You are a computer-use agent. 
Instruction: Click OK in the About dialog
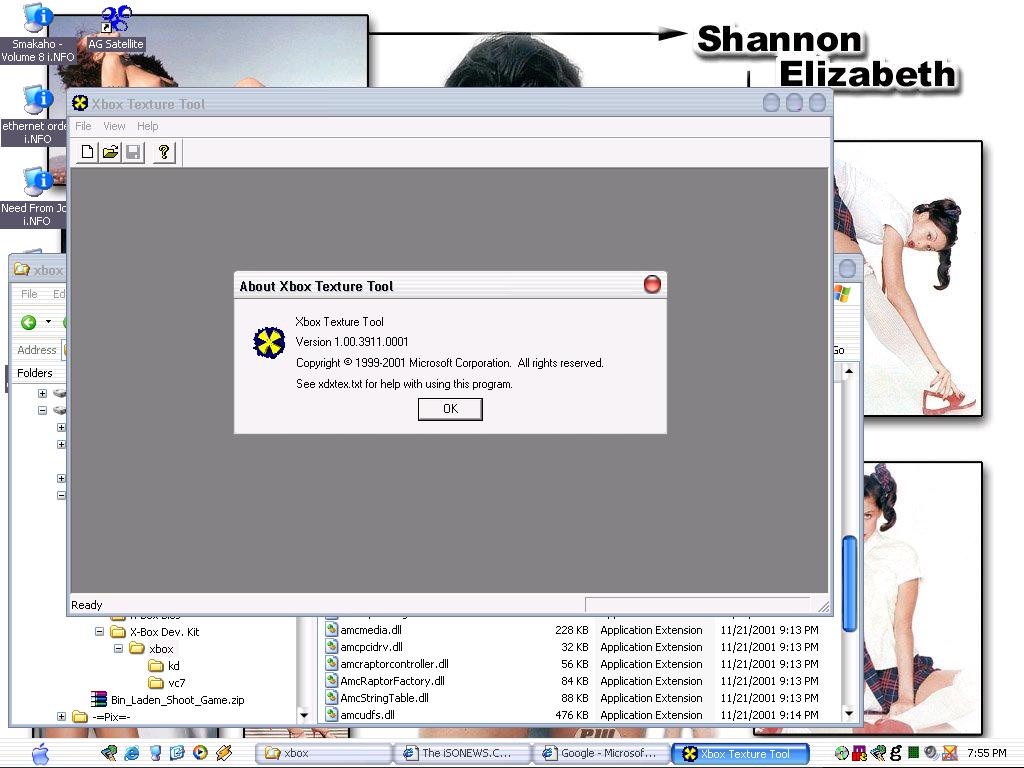point(450,409)
